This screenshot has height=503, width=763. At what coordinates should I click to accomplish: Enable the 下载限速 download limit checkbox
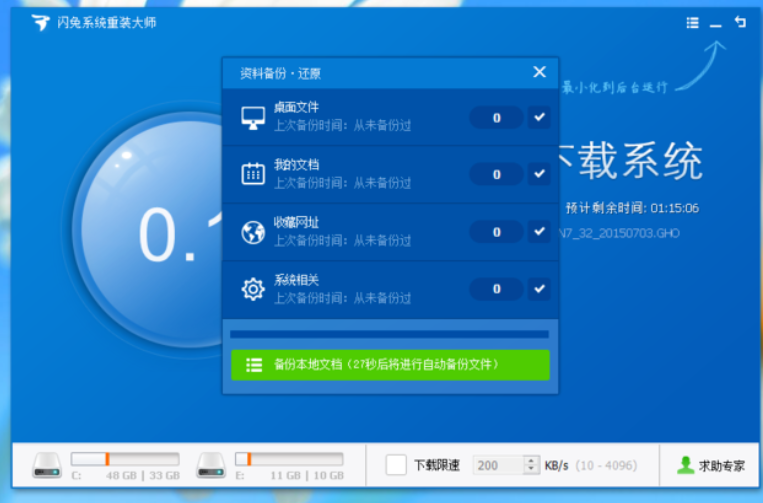[396, 465]
